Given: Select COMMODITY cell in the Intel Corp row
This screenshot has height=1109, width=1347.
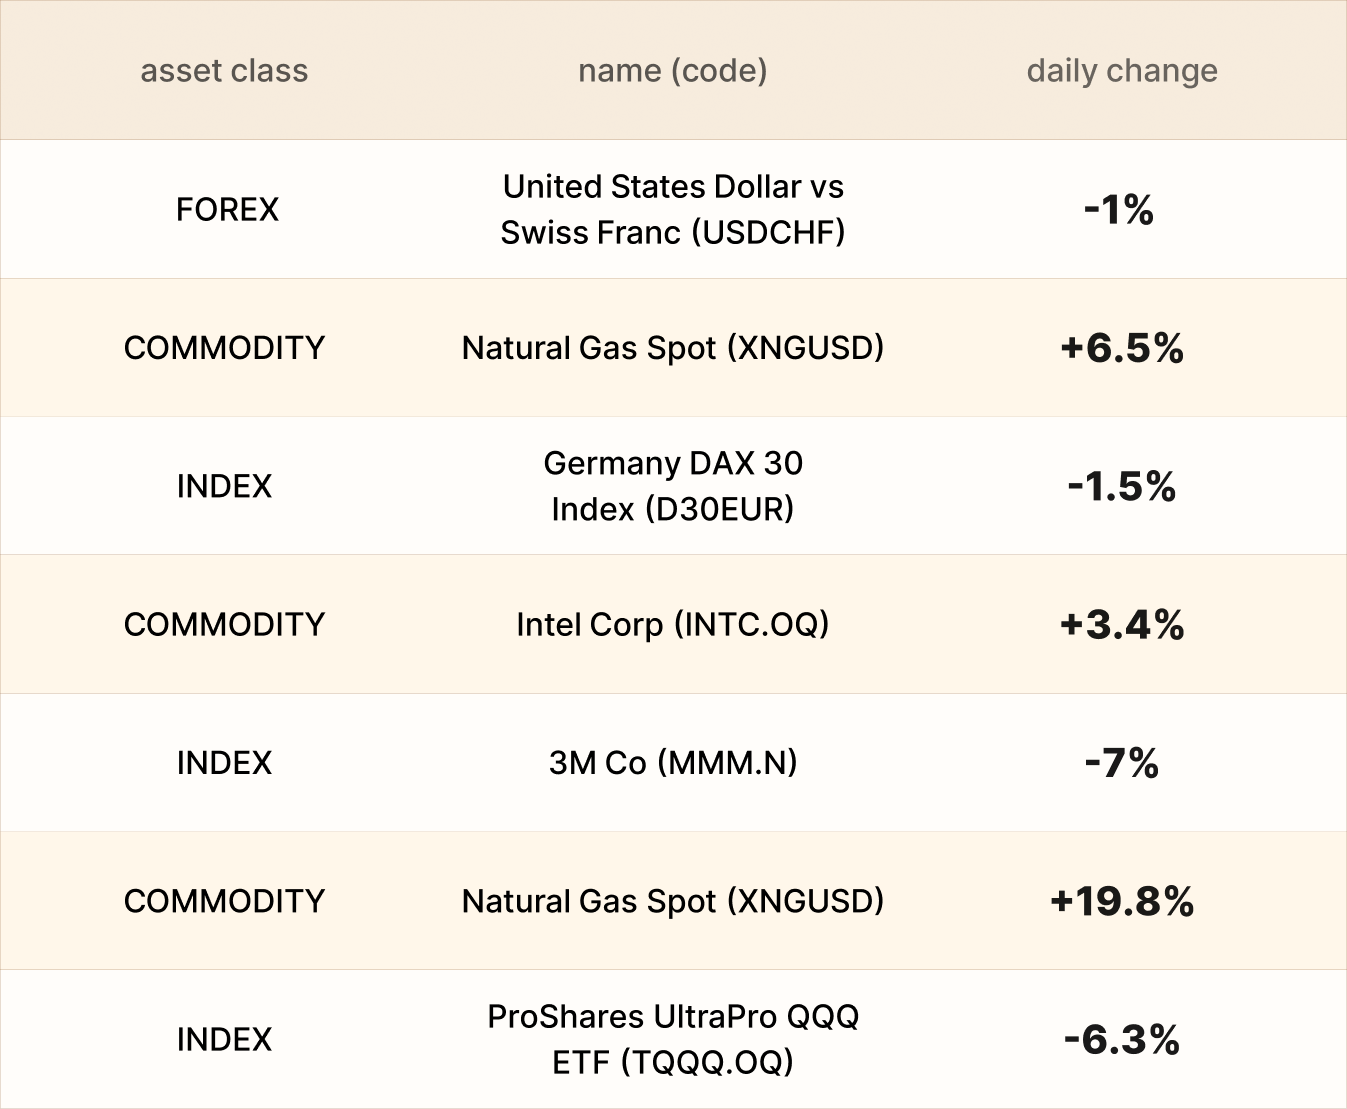Looking at the screenshot, I should (224, 625).
